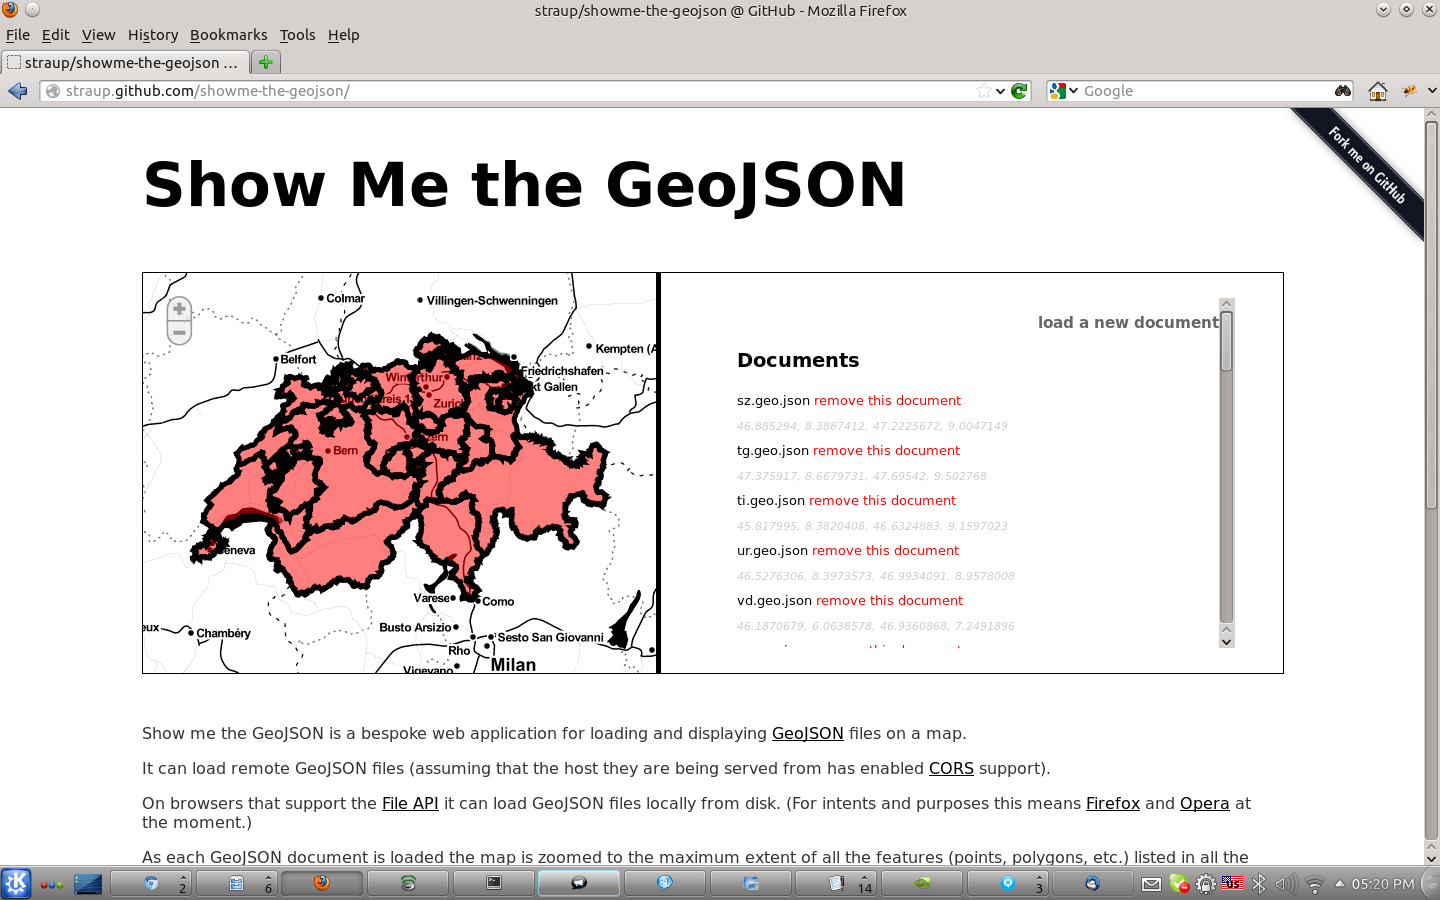Open the URL history dropdown arrow
The width and height of the screenshot is (1440, 900).
(x=1000, y=91)
